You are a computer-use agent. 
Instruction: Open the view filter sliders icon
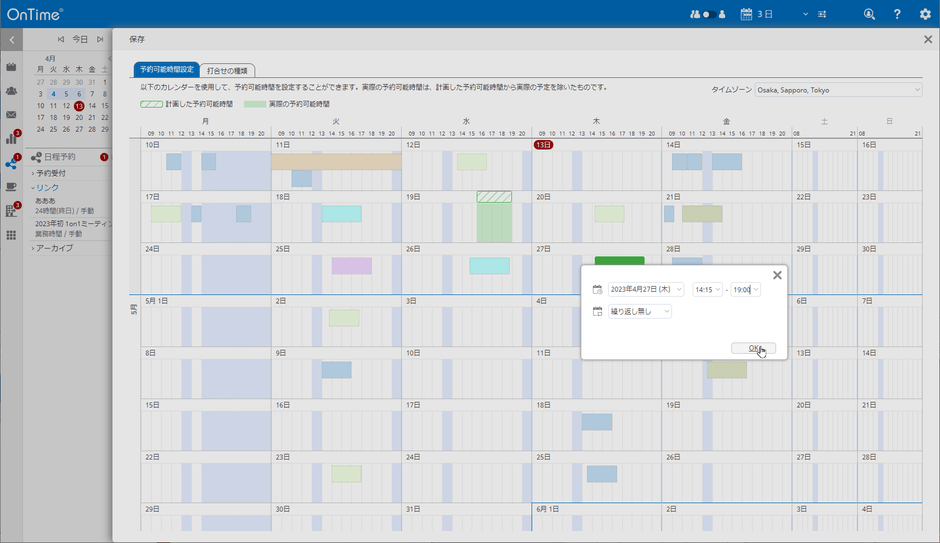[x=822, y=14]
